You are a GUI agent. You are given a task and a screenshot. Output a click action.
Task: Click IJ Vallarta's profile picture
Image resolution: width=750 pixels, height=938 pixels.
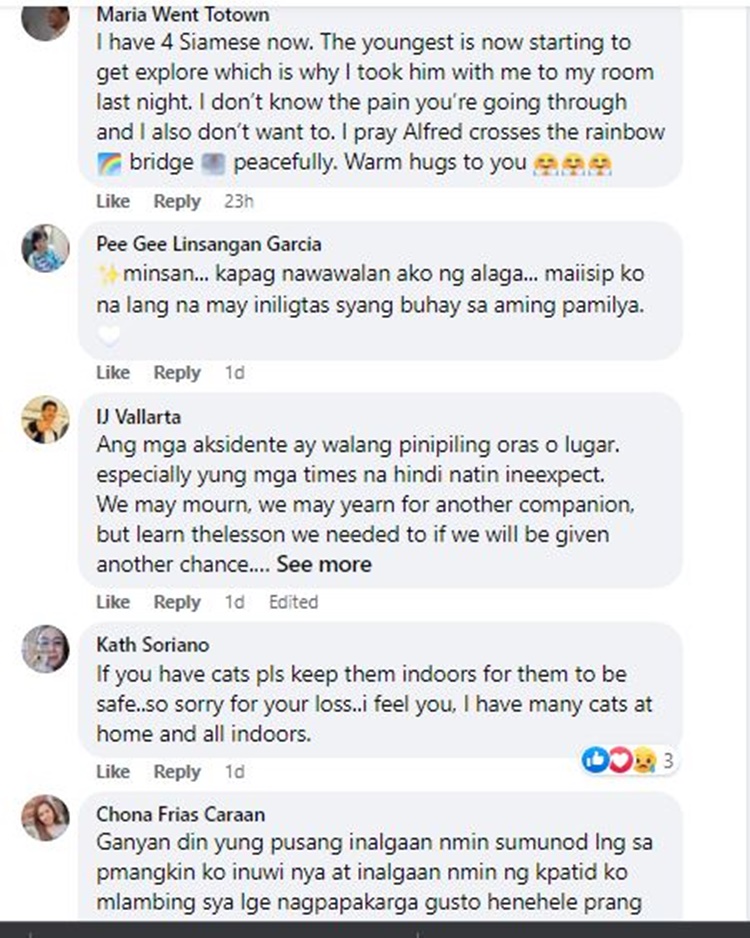45,420
